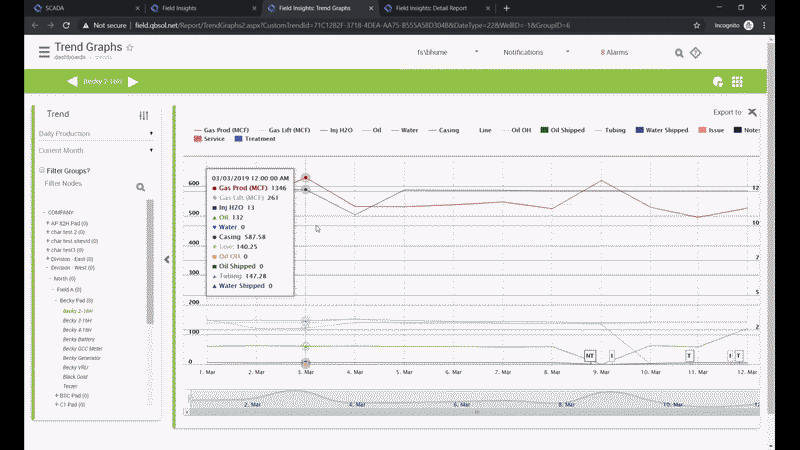
Task: Click the Filter Nodes search magnifier
Action: [x=140, y=187]
